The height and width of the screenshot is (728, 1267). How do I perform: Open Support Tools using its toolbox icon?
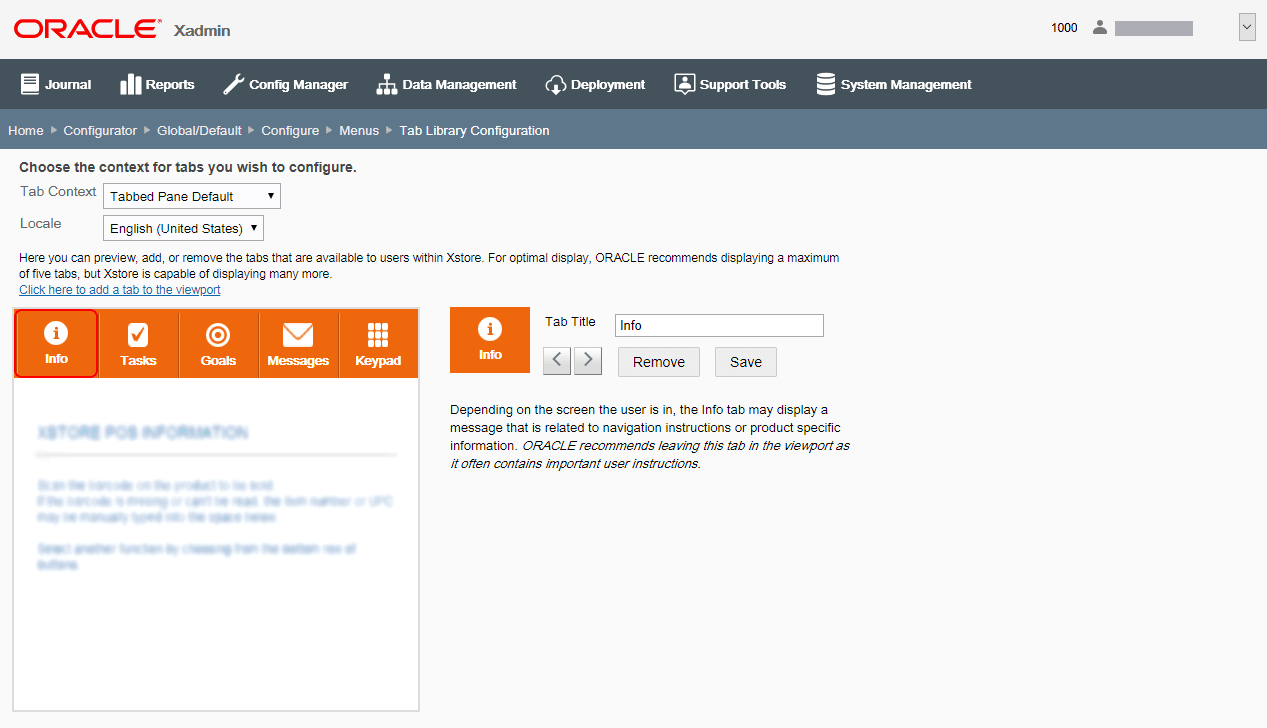[x=685, y=84]
